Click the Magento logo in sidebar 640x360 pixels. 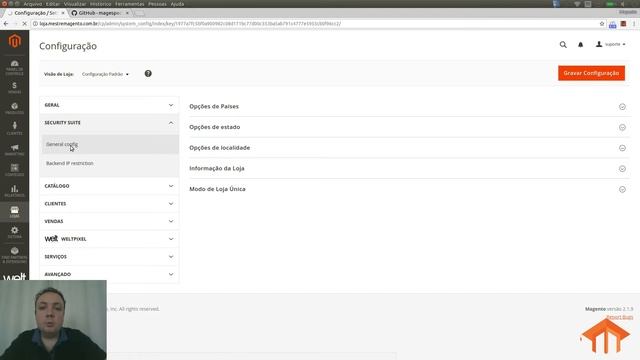click(15, 41)
